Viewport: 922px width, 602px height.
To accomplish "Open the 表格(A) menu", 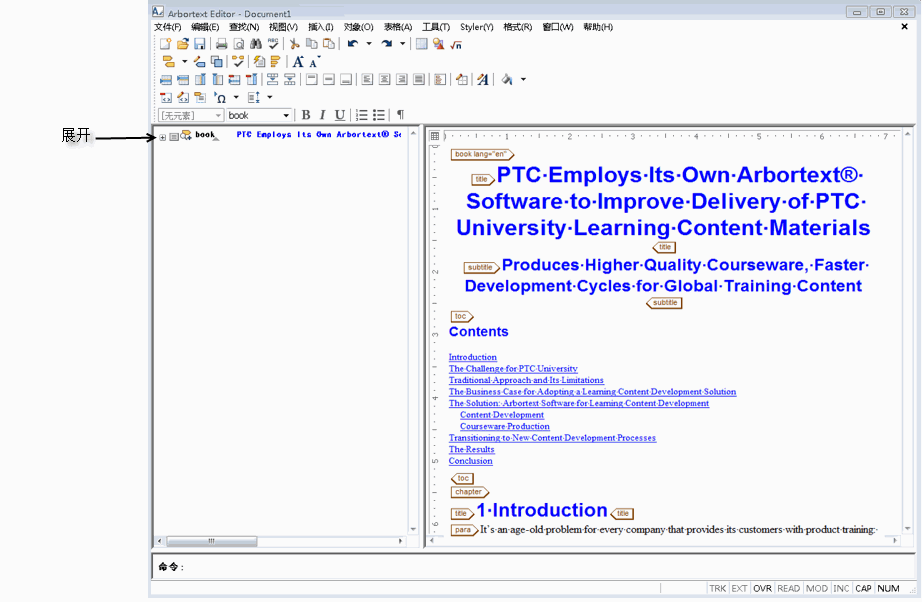I will (398, 27).
